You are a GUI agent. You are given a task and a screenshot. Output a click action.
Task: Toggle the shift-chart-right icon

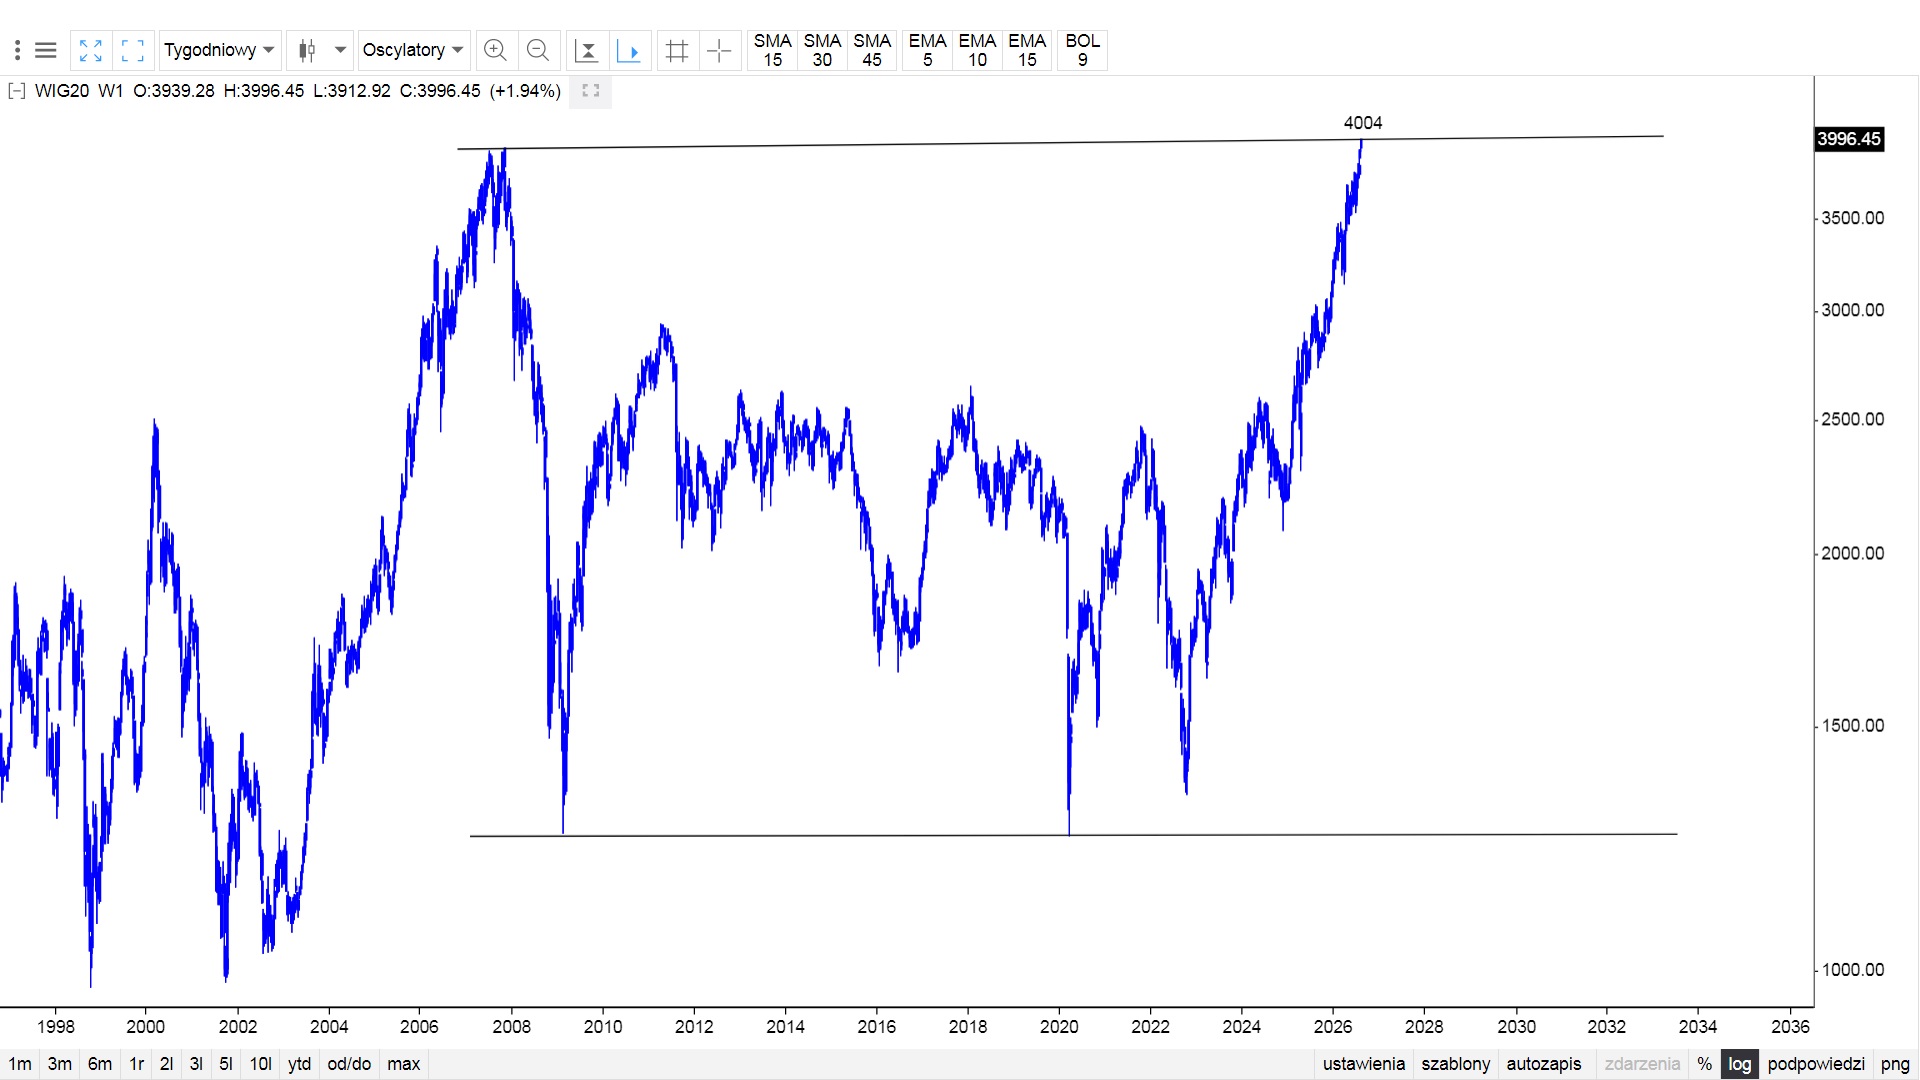(x=629, y=50)
